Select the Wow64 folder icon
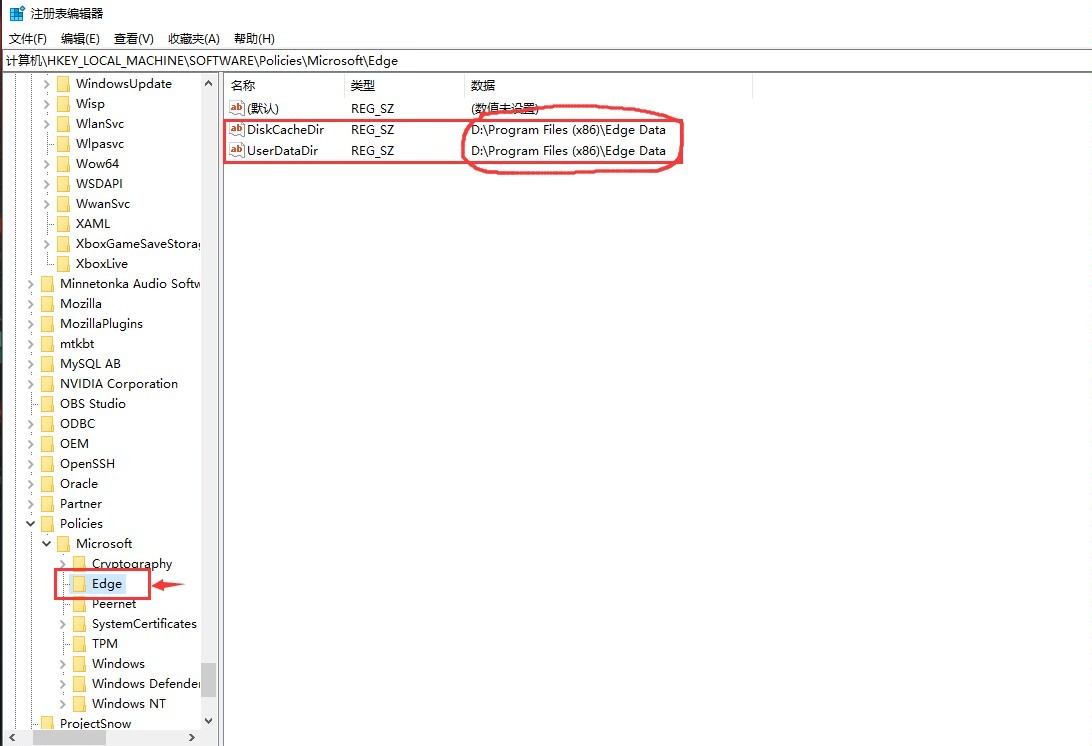The width and height of the screenshot is (1092, 746). click(63, 164)
